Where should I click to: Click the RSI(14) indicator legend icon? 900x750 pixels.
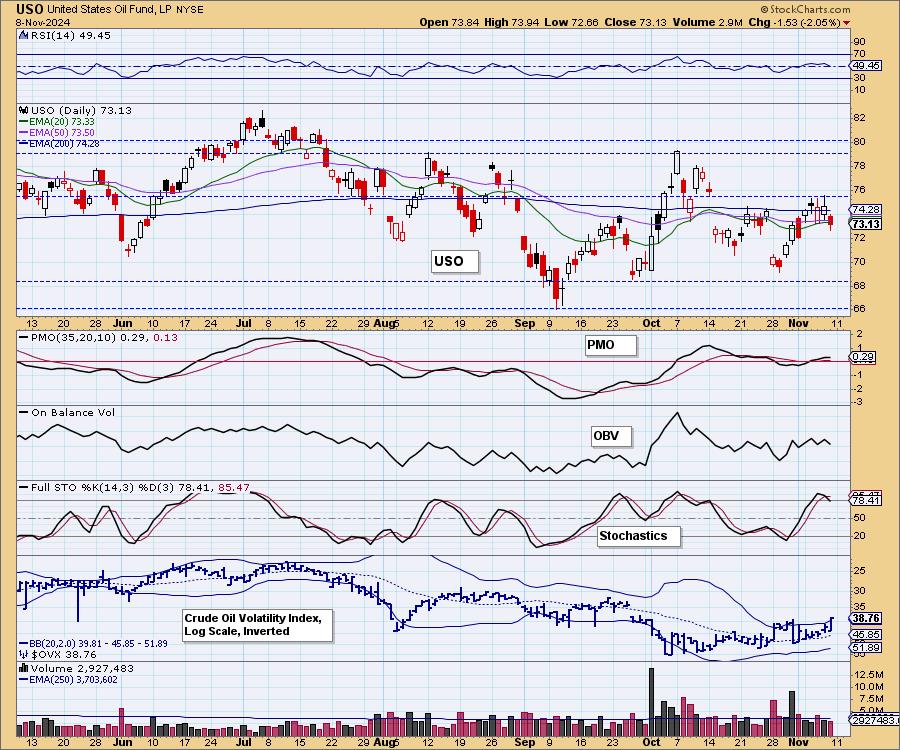pos(23,35)
